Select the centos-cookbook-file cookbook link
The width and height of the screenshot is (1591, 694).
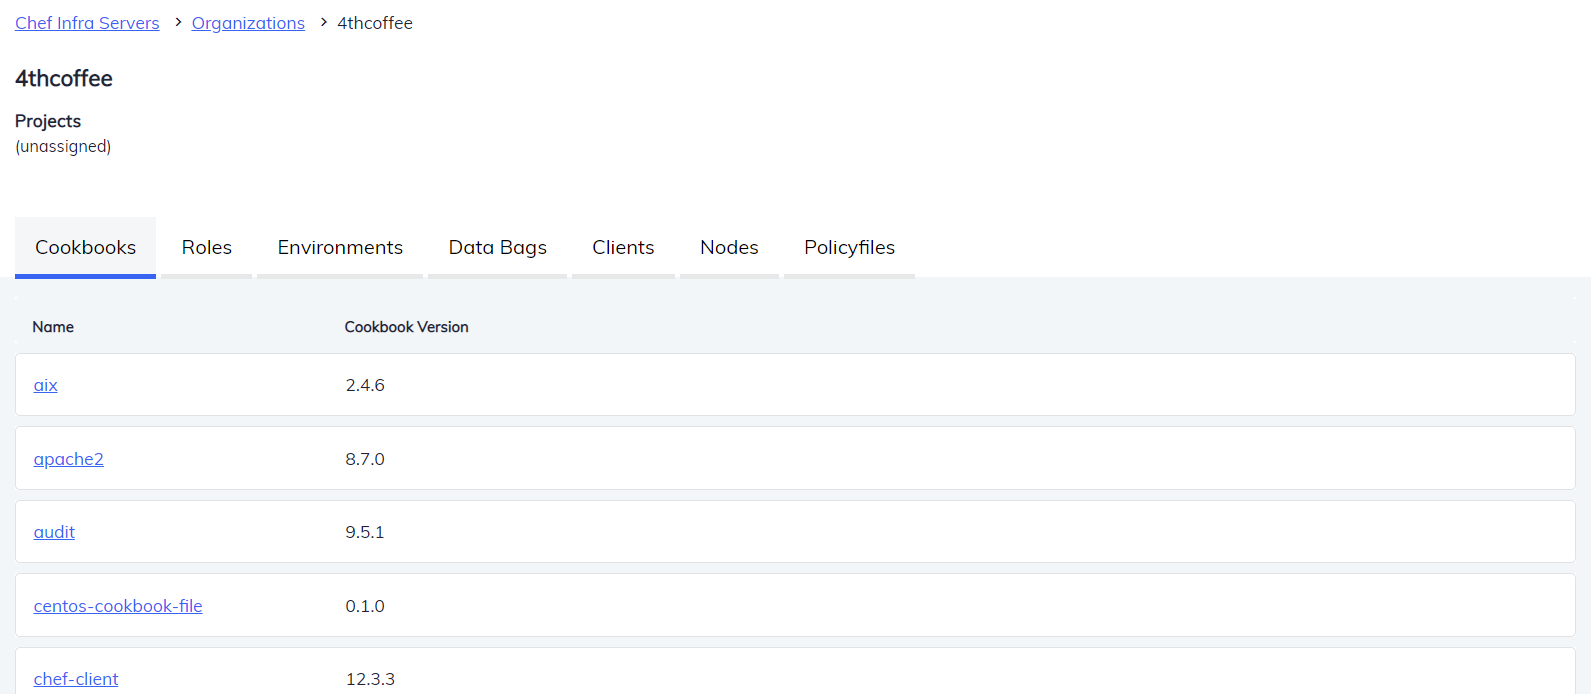[118, 606]
